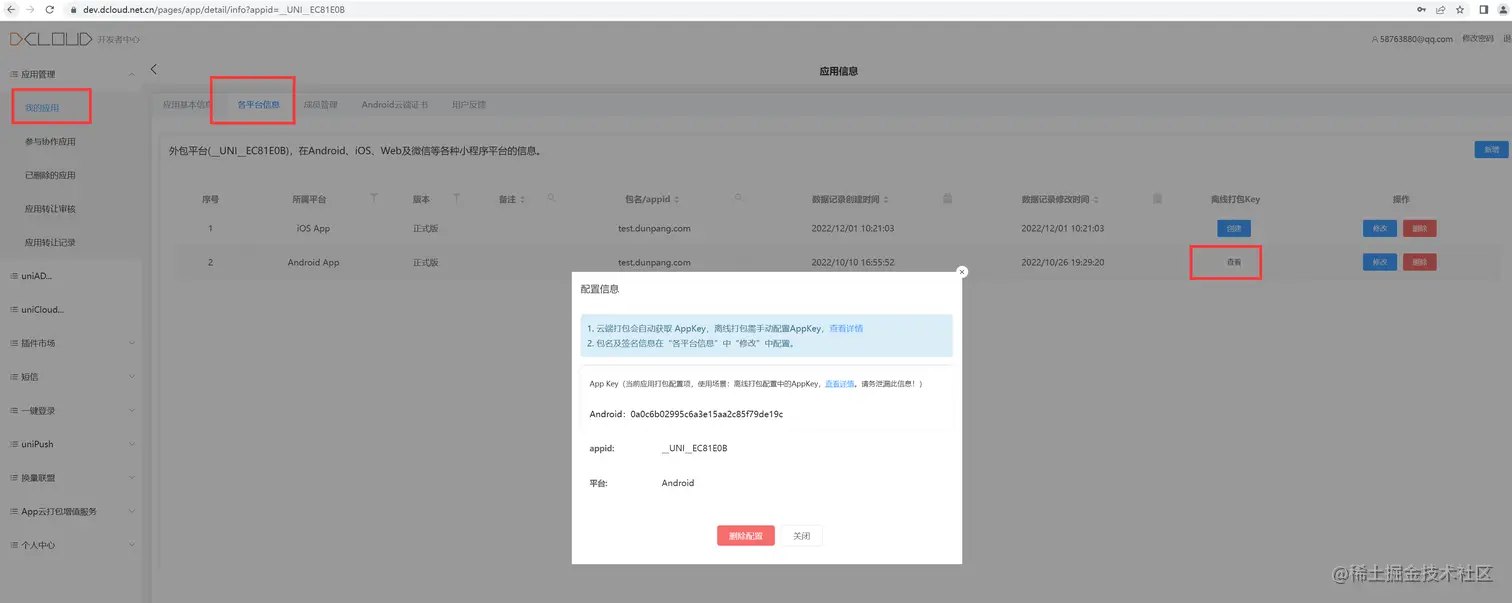
Task: Select 我的应用 in the sidebar
Action: (x=42, y=108)
